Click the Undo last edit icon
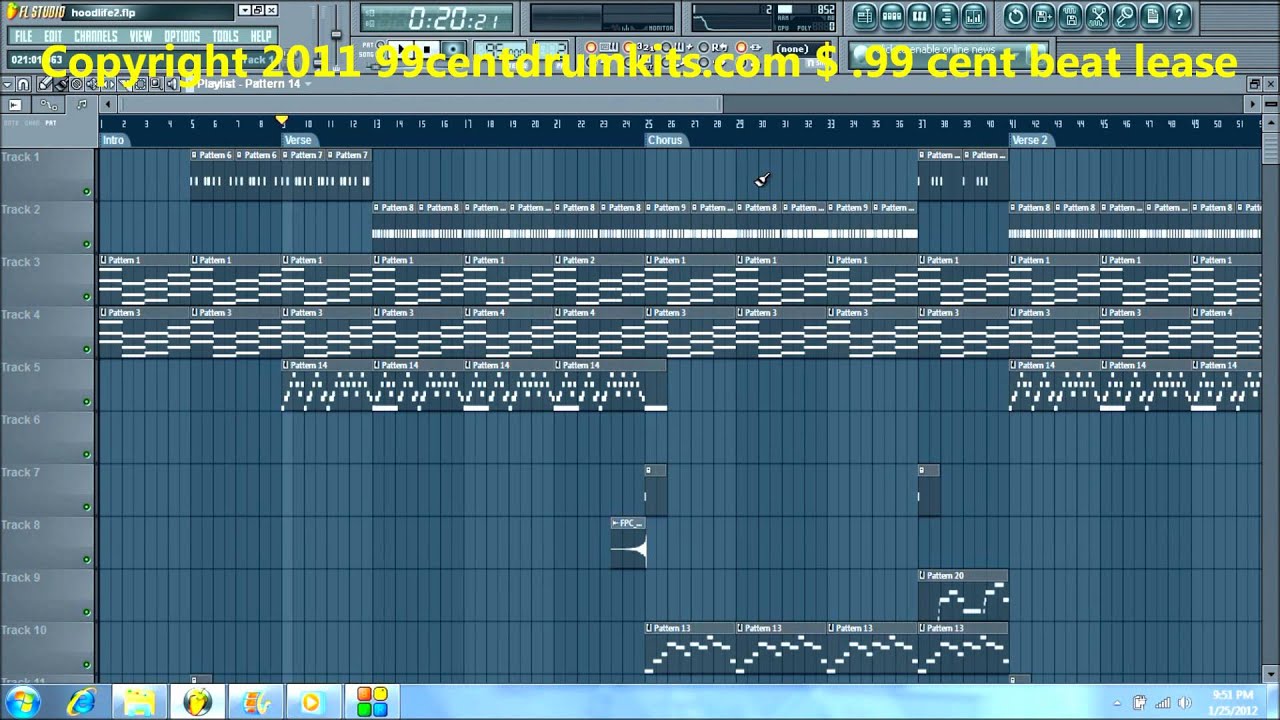1280x720 pixels. tap(1016, 16)
